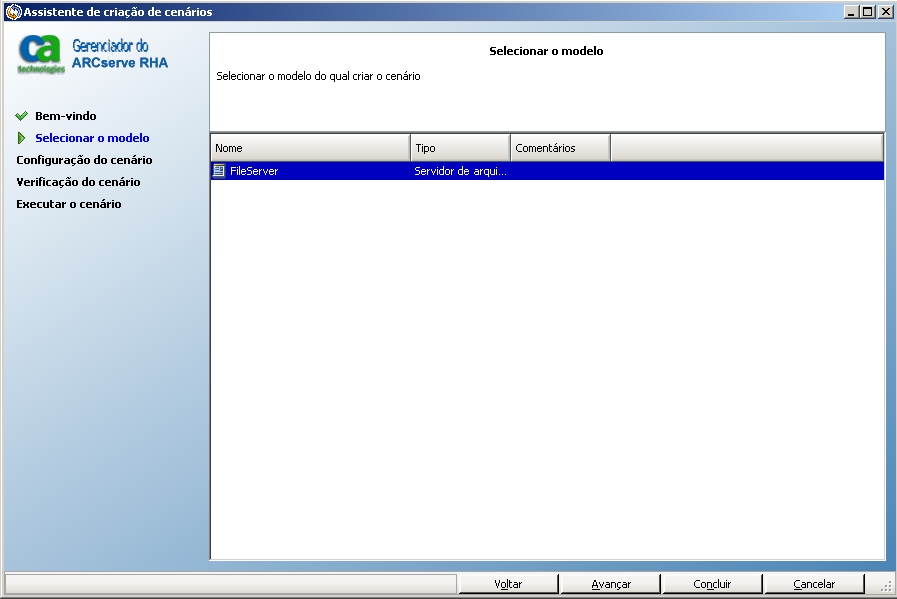
Task: Click the green checkmark beside Bem-vindo
Action: coord(22,116)
